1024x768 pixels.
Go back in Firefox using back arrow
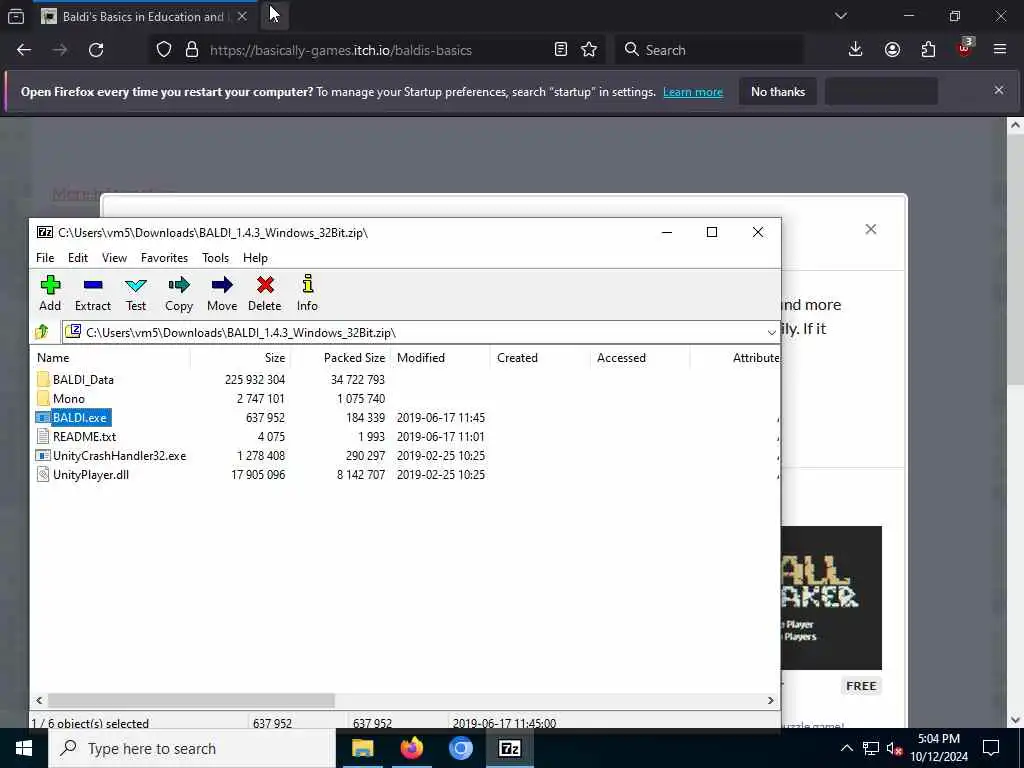[x=24, y=50]
